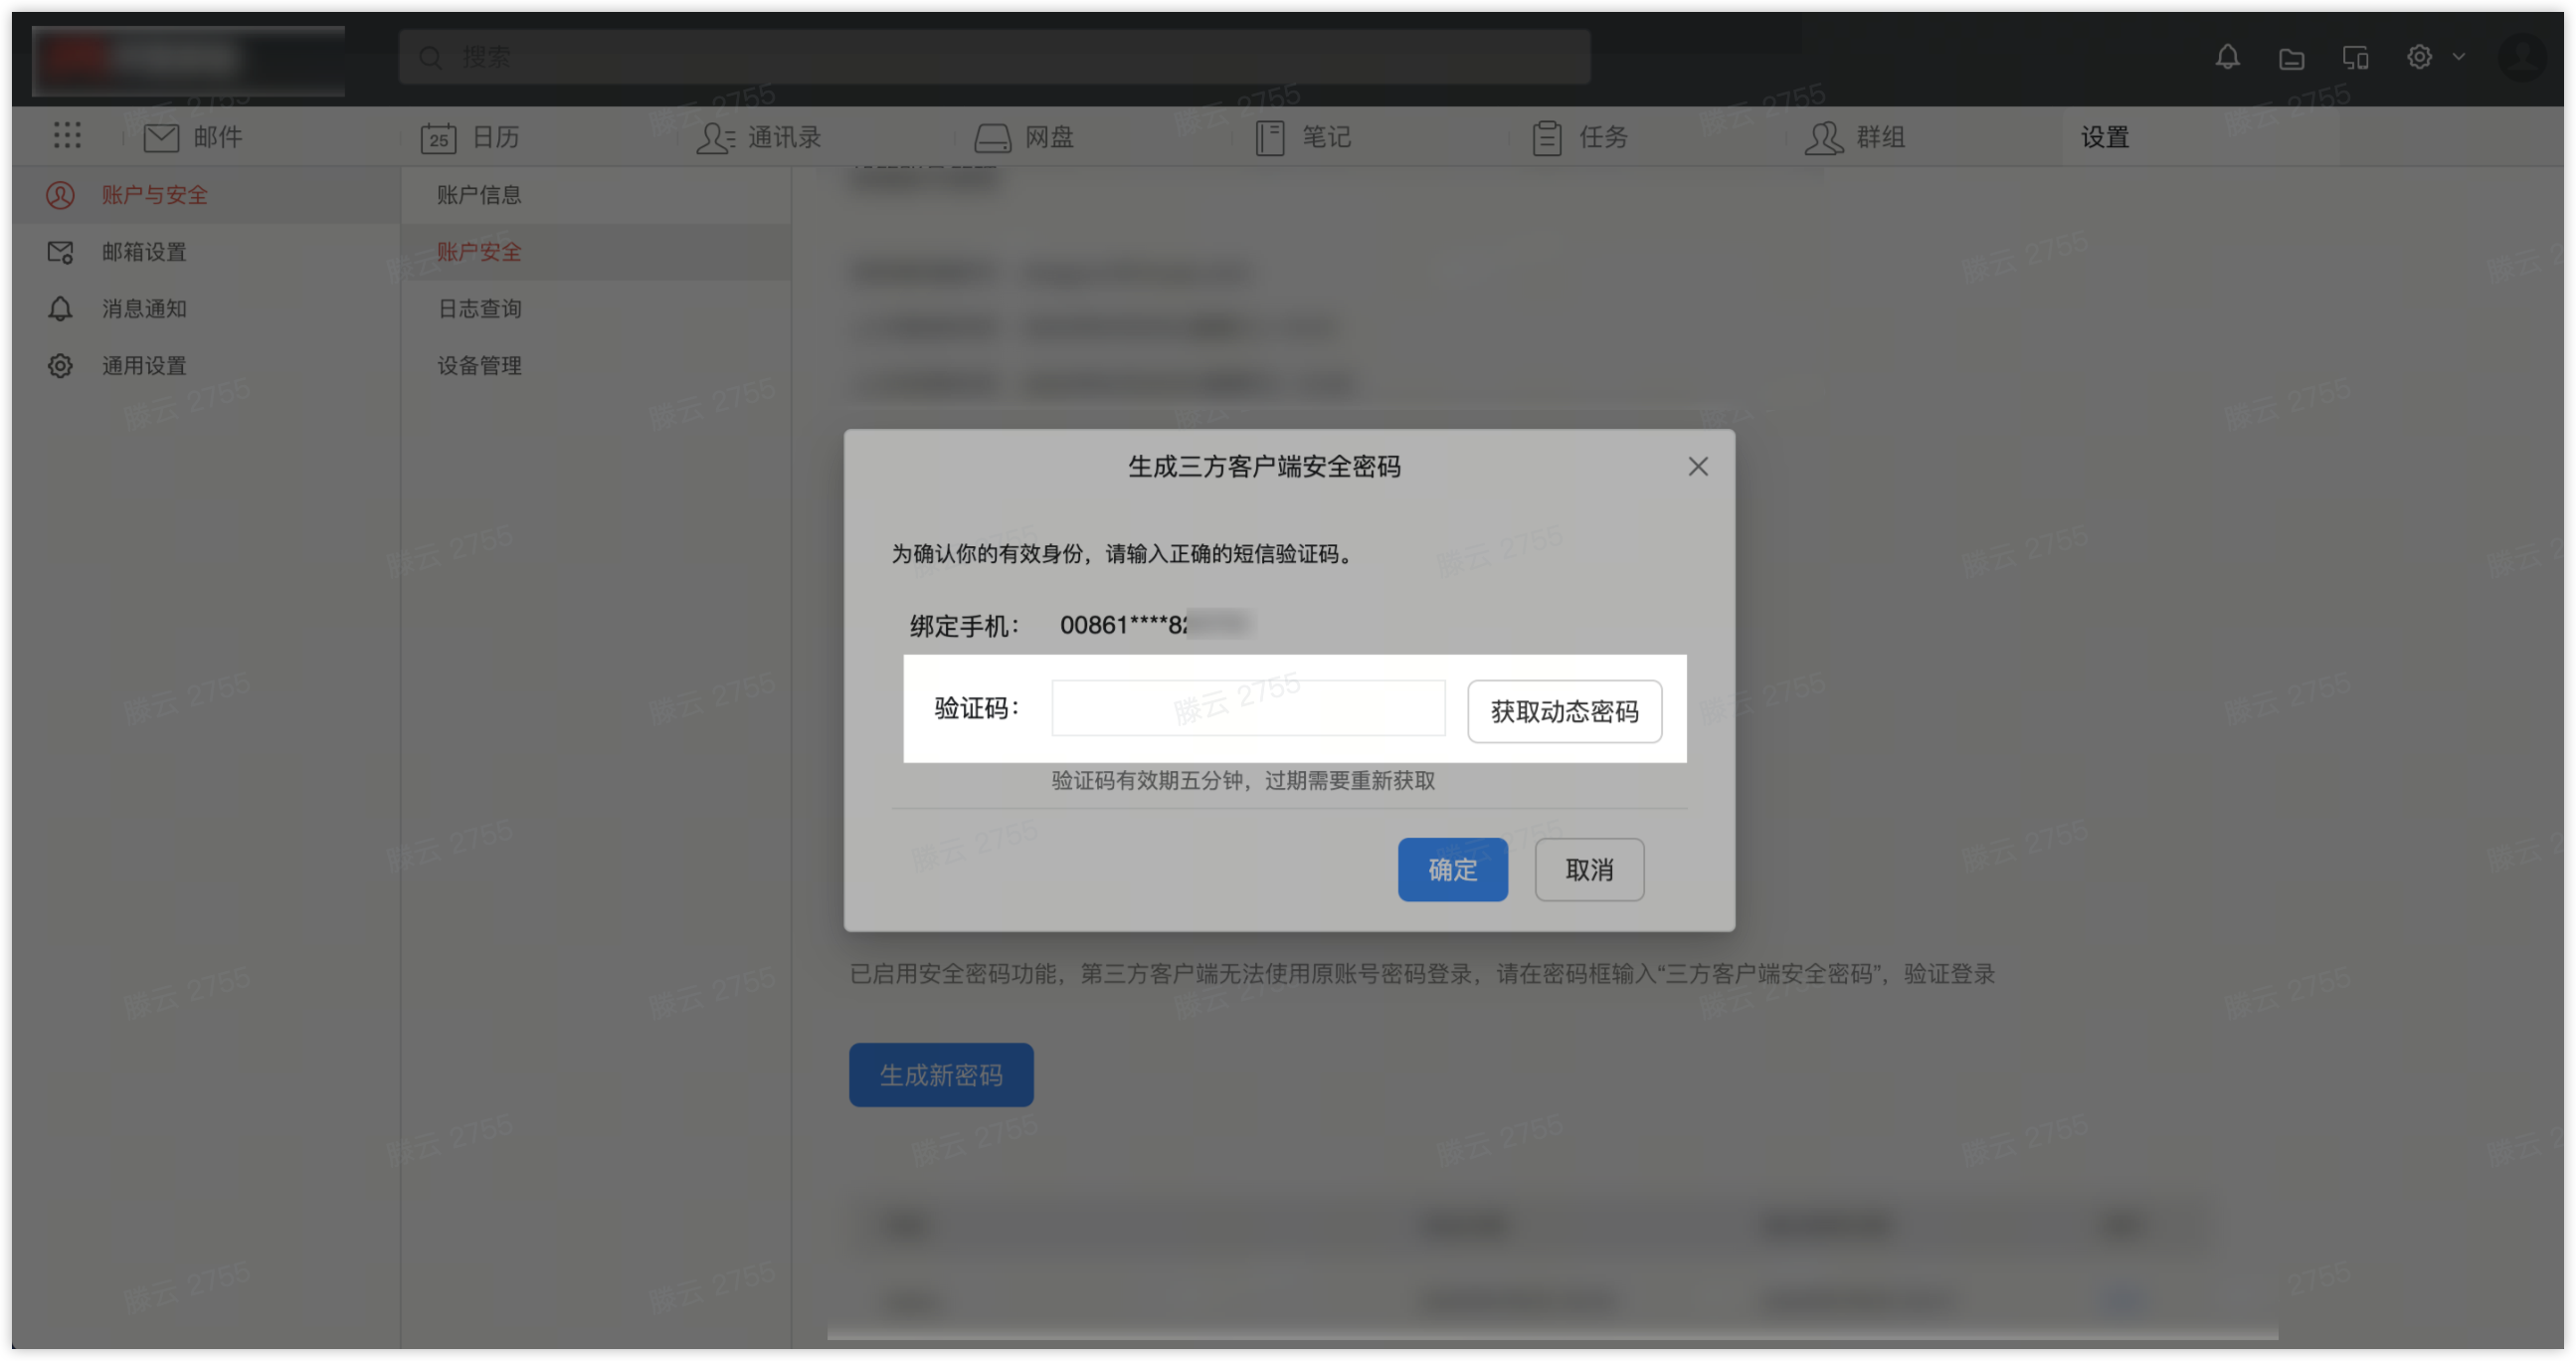Image resolution: width=2576 pixels, height=1361 pixels.
Task: Open 日志查询 submenu item
Action: (596, 309)
